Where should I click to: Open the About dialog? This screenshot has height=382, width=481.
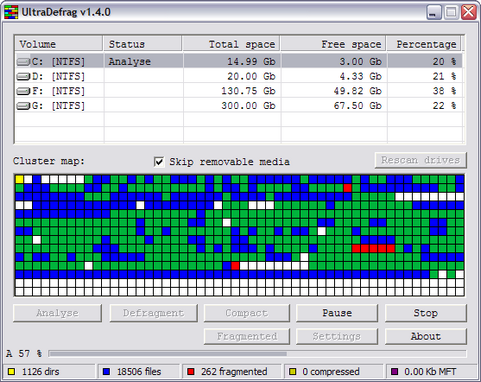click(x=426, y=336)
